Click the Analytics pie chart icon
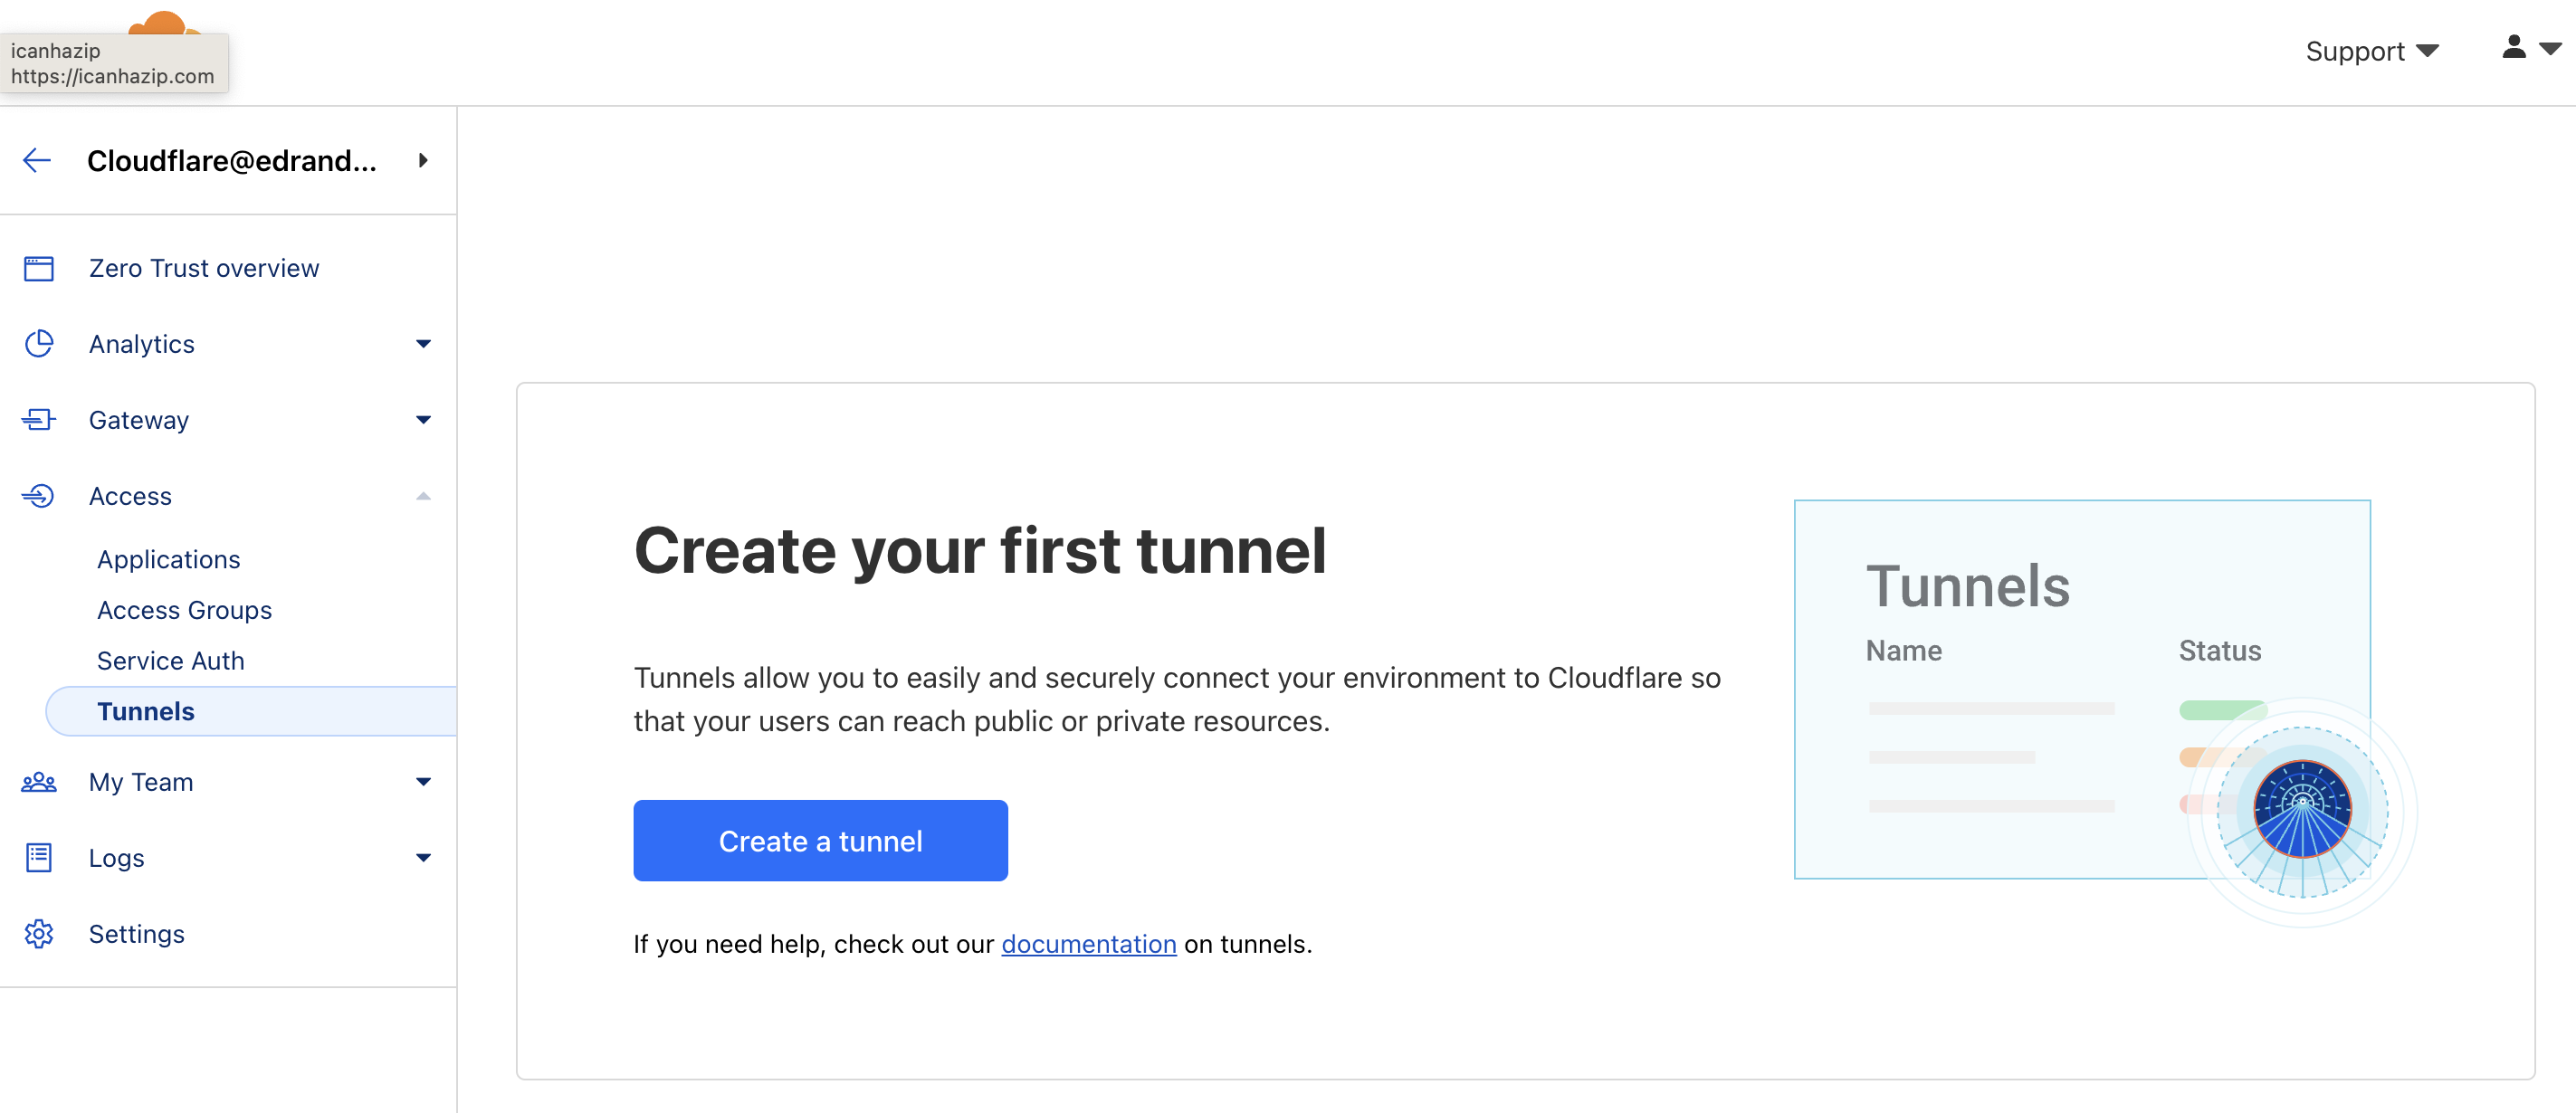 pos(39,343)
